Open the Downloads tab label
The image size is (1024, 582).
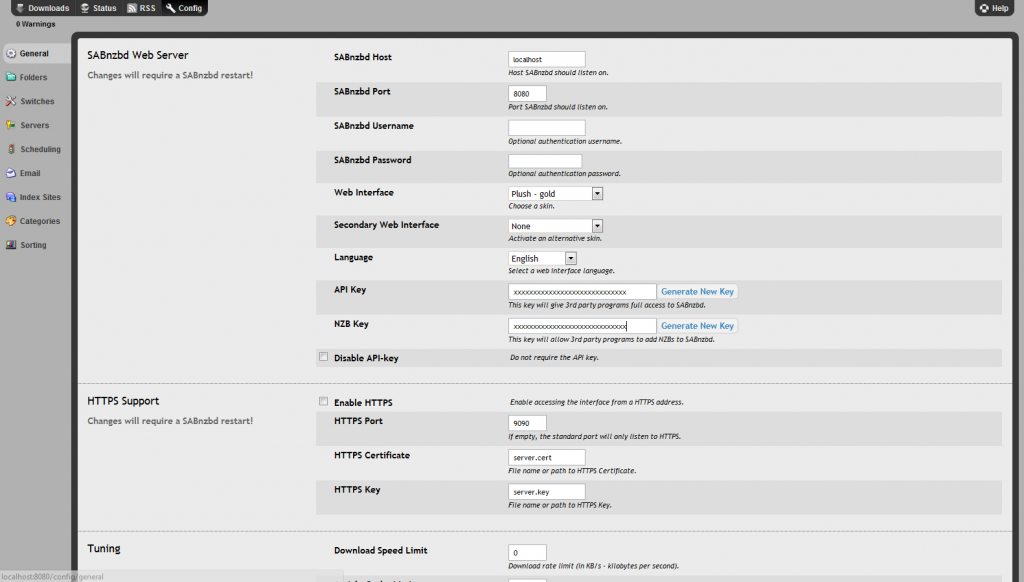click(48, 8)
